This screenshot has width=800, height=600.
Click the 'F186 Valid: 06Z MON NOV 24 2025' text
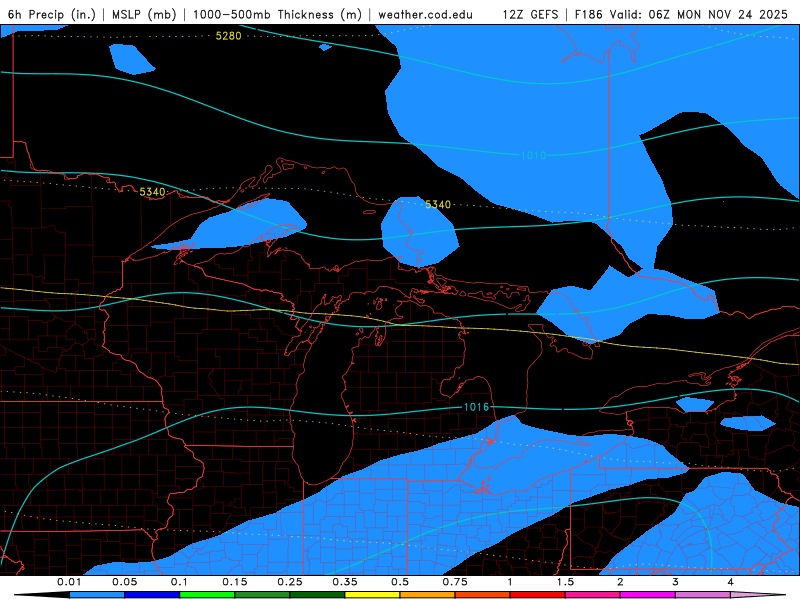681,15
